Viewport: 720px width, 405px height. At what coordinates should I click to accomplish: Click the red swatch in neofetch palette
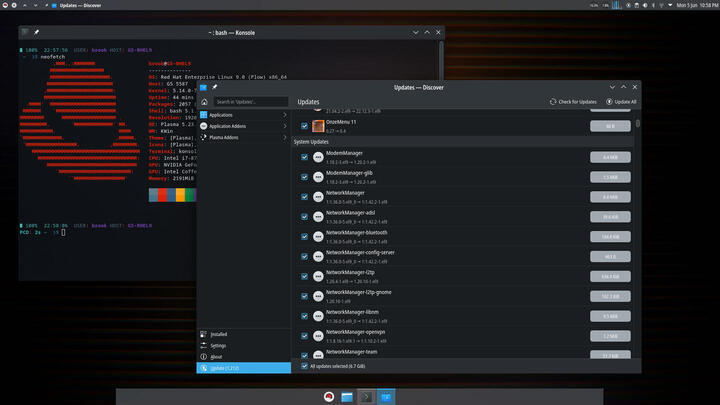point(162,195)
